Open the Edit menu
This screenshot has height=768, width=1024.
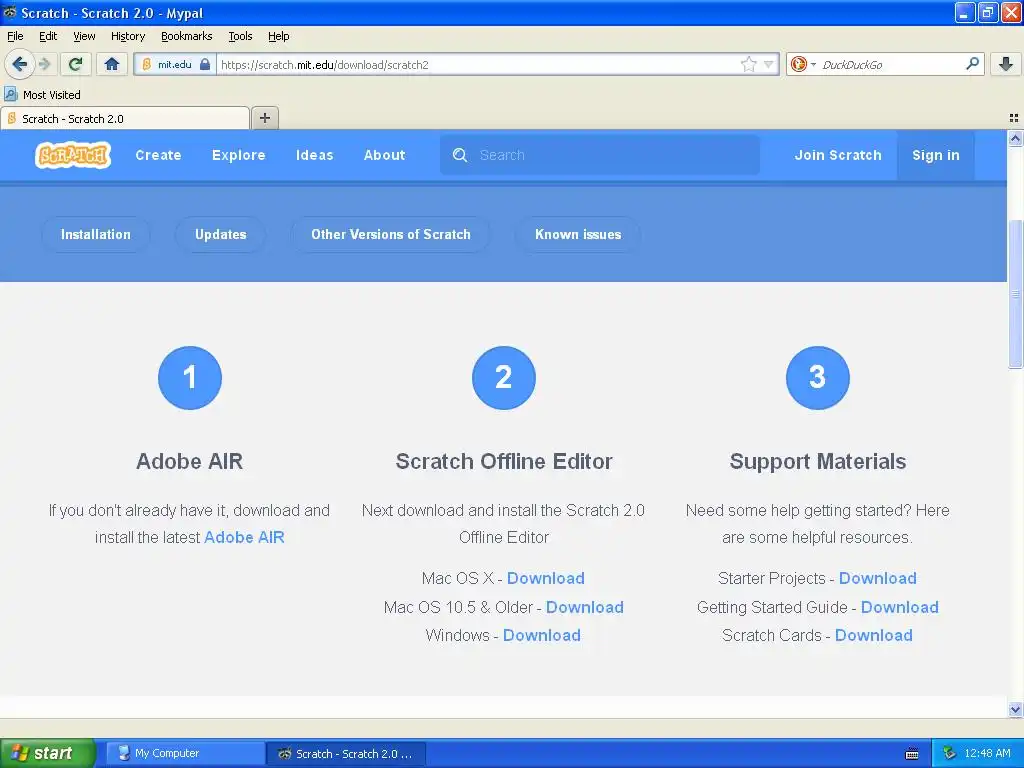48,36
